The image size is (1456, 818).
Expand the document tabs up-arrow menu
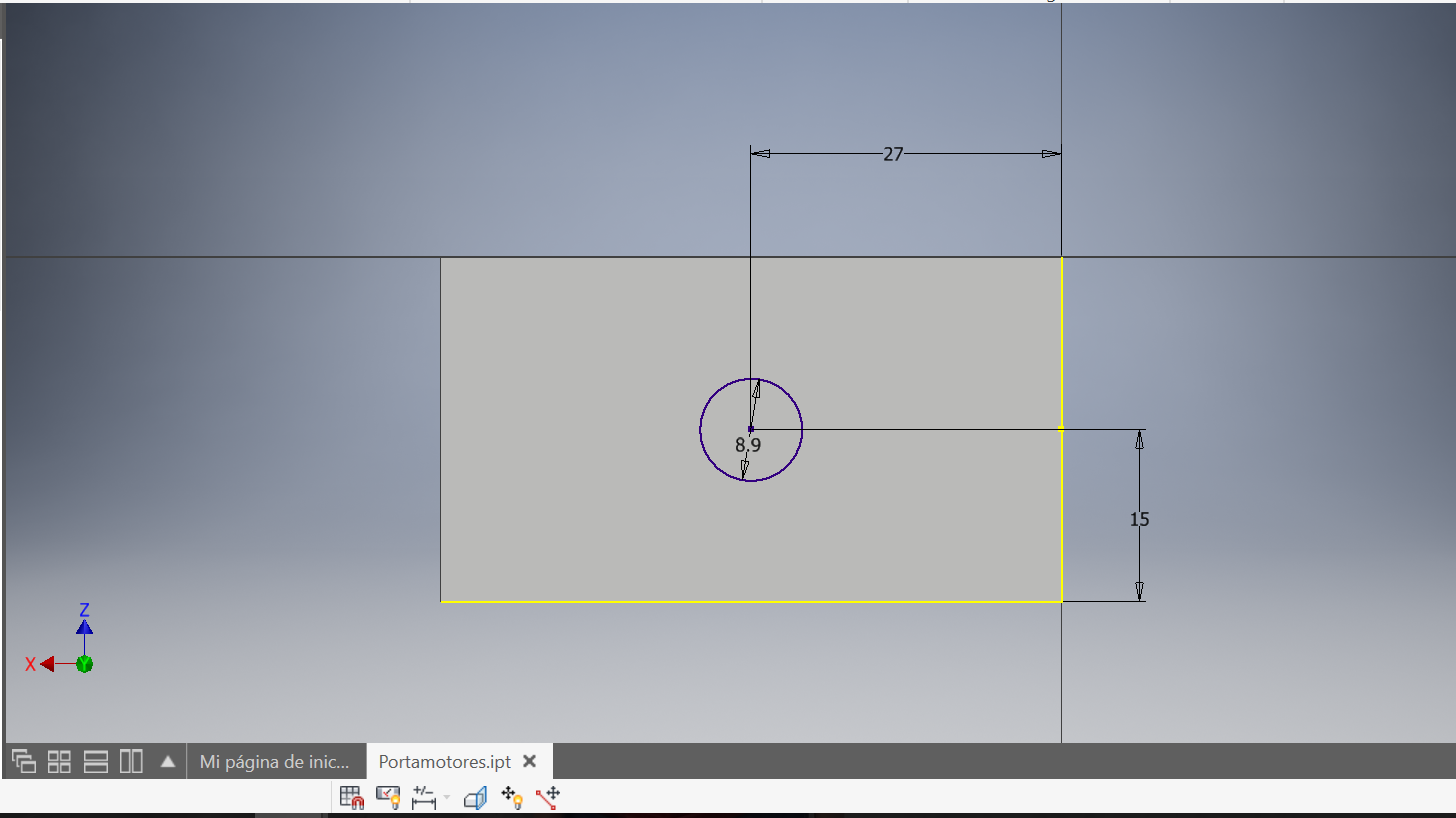tap(168, 761)
